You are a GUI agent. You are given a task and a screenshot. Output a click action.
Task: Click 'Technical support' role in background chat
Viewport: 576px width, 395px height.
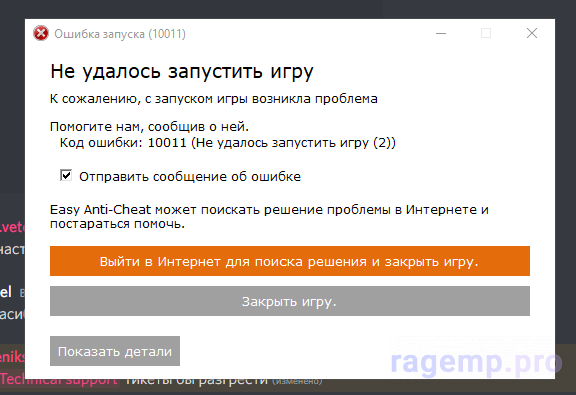tap(59, 380)
